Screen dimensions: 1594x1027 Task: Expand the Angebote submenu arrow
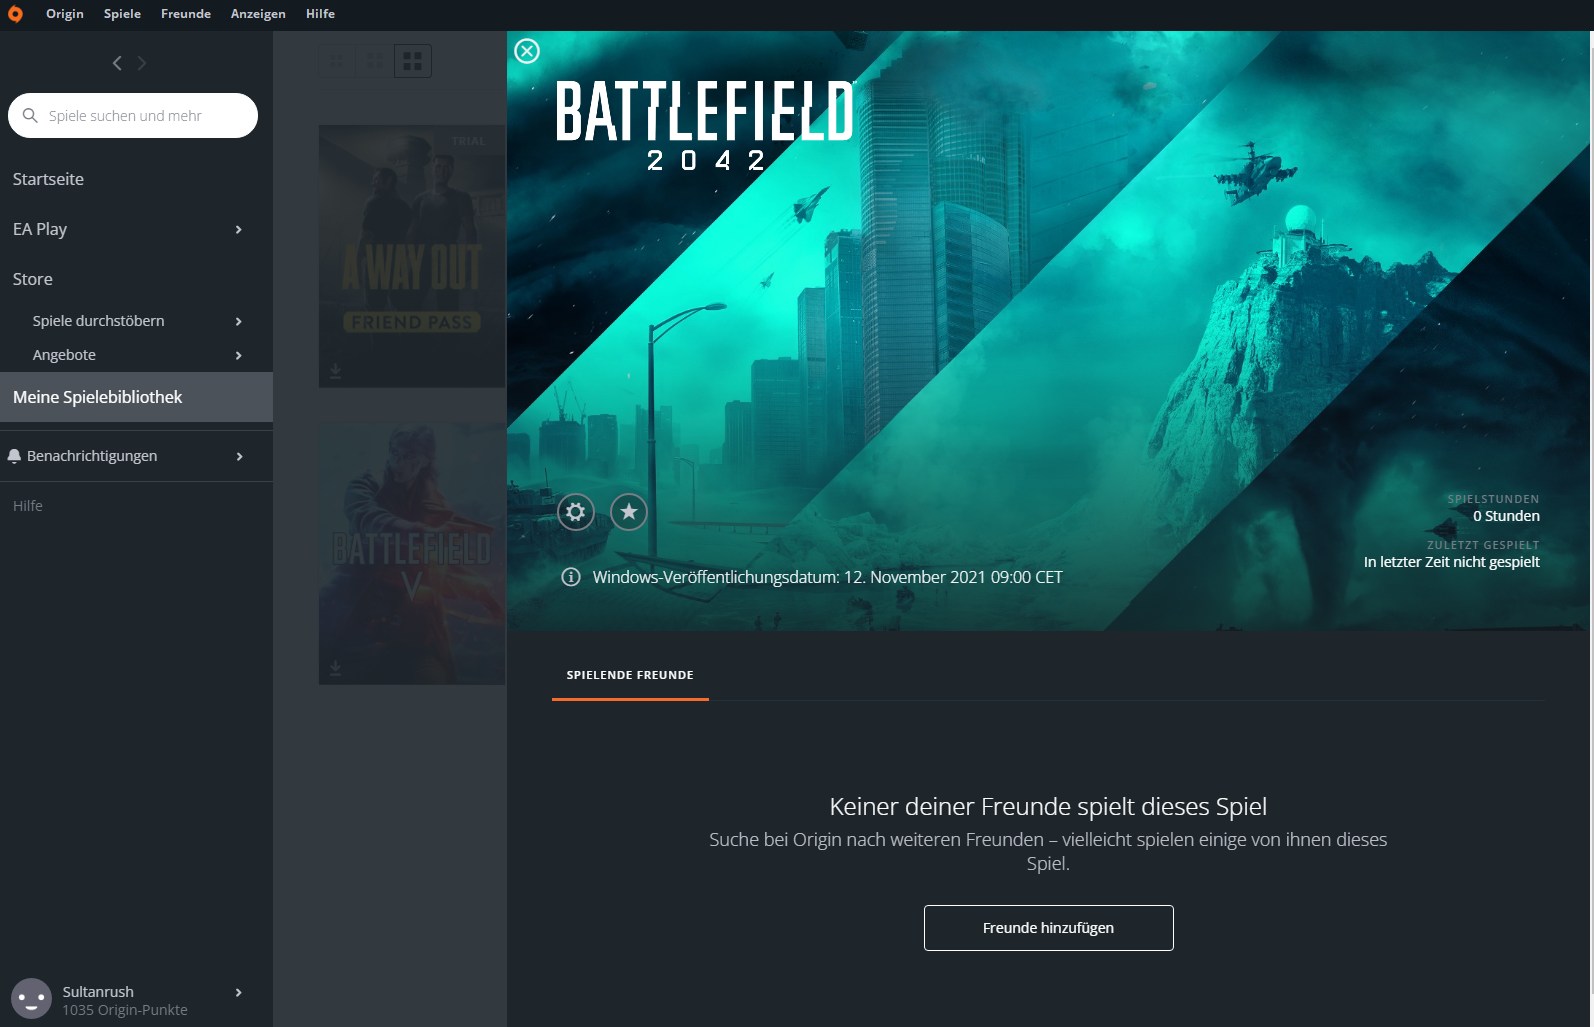tap(238, 355)
